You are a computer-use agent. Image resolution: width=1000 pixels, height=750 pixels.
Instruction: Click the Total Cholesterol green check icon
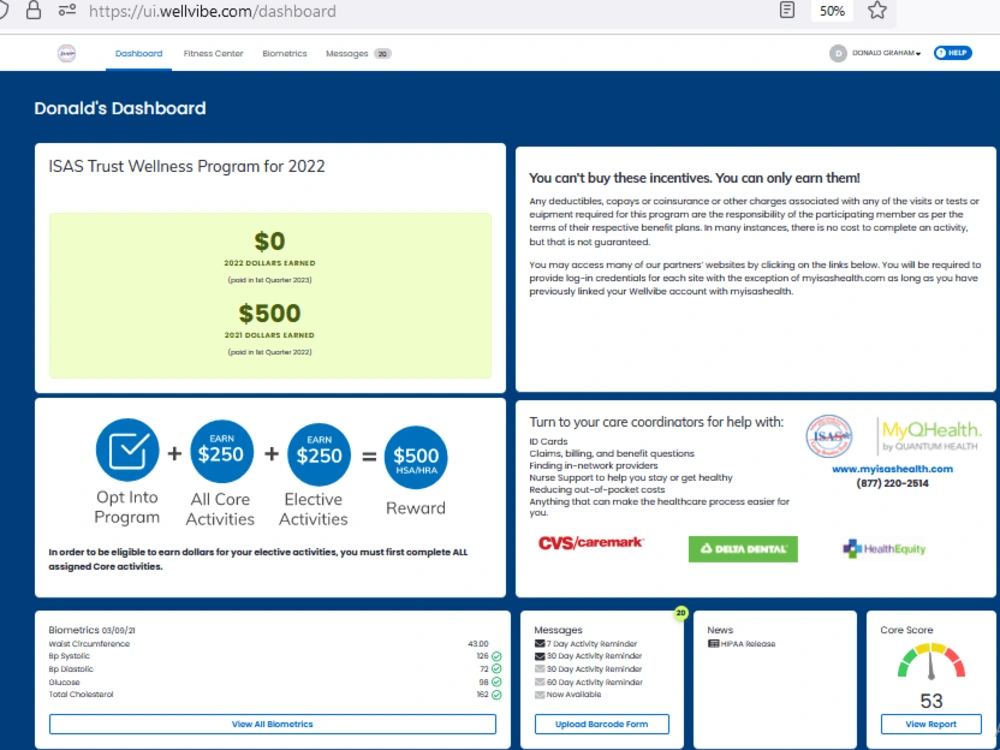pos(496,695)
